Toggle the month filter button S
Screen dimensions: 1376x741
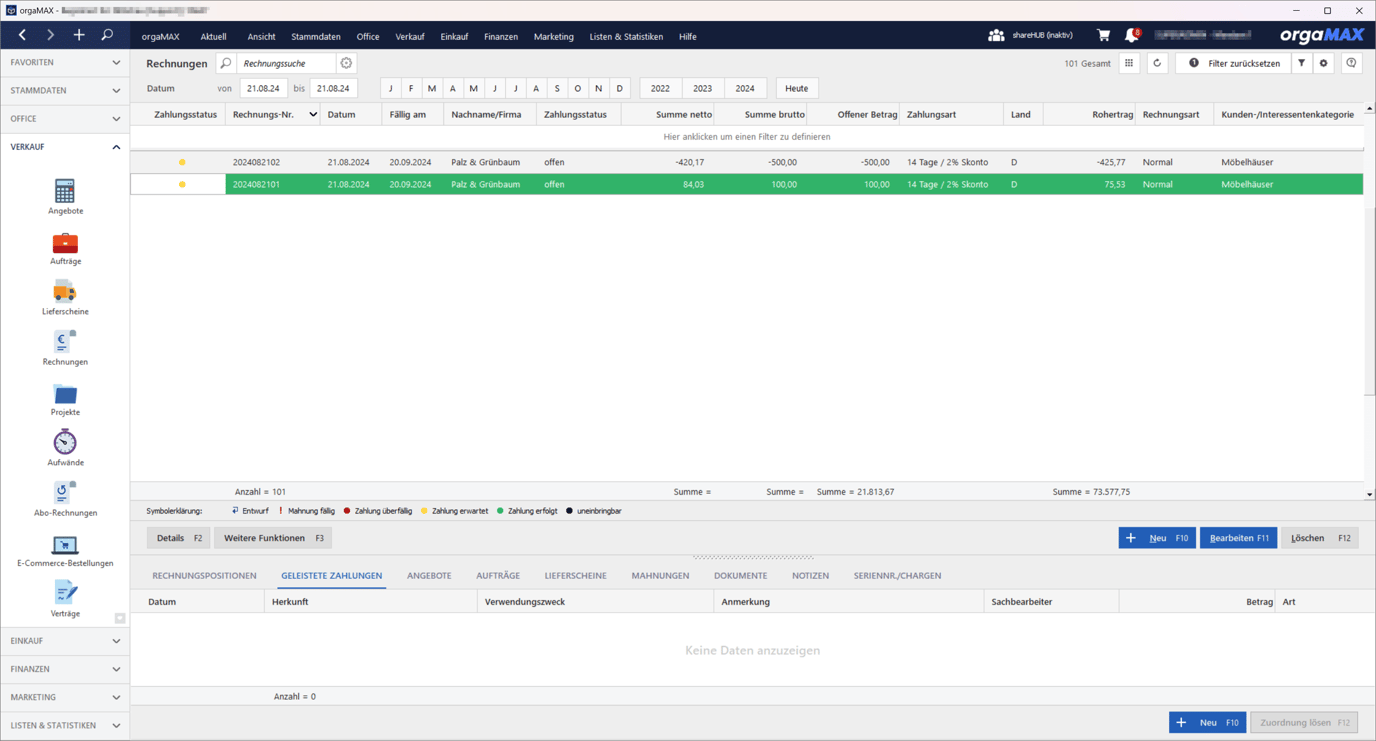[x=557, y=88]
